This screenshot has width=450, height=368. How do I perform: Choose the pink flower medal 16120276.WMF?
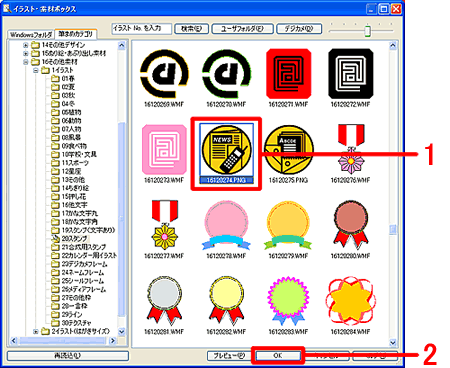click(x=351, y=150)
